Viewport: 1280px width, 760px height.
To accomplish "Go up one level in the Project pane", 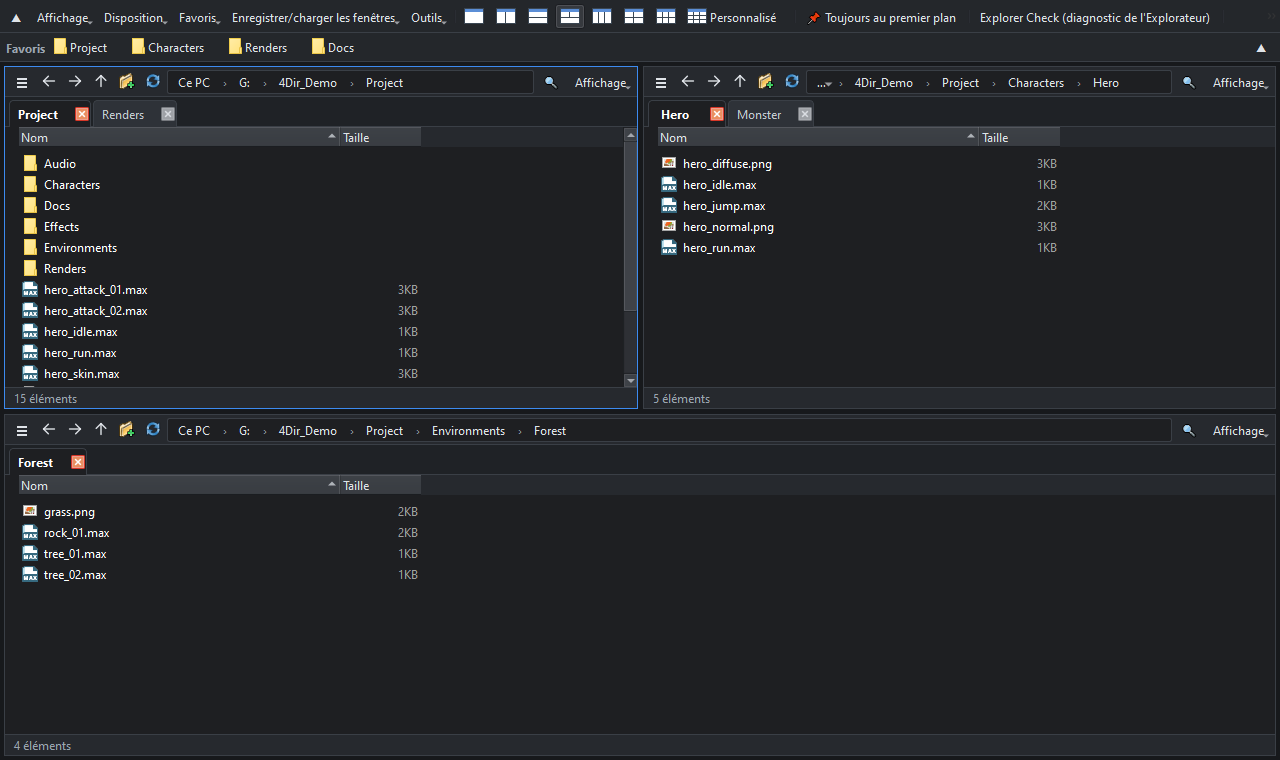I will click(101, 82).
